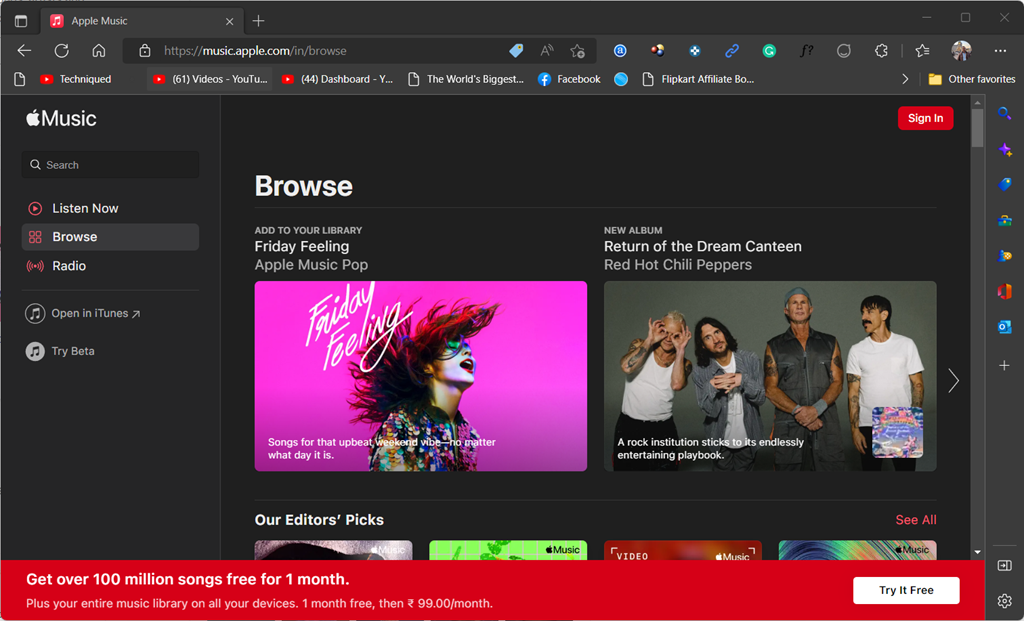Expand more bookmarks chevron

pos(905,79)
